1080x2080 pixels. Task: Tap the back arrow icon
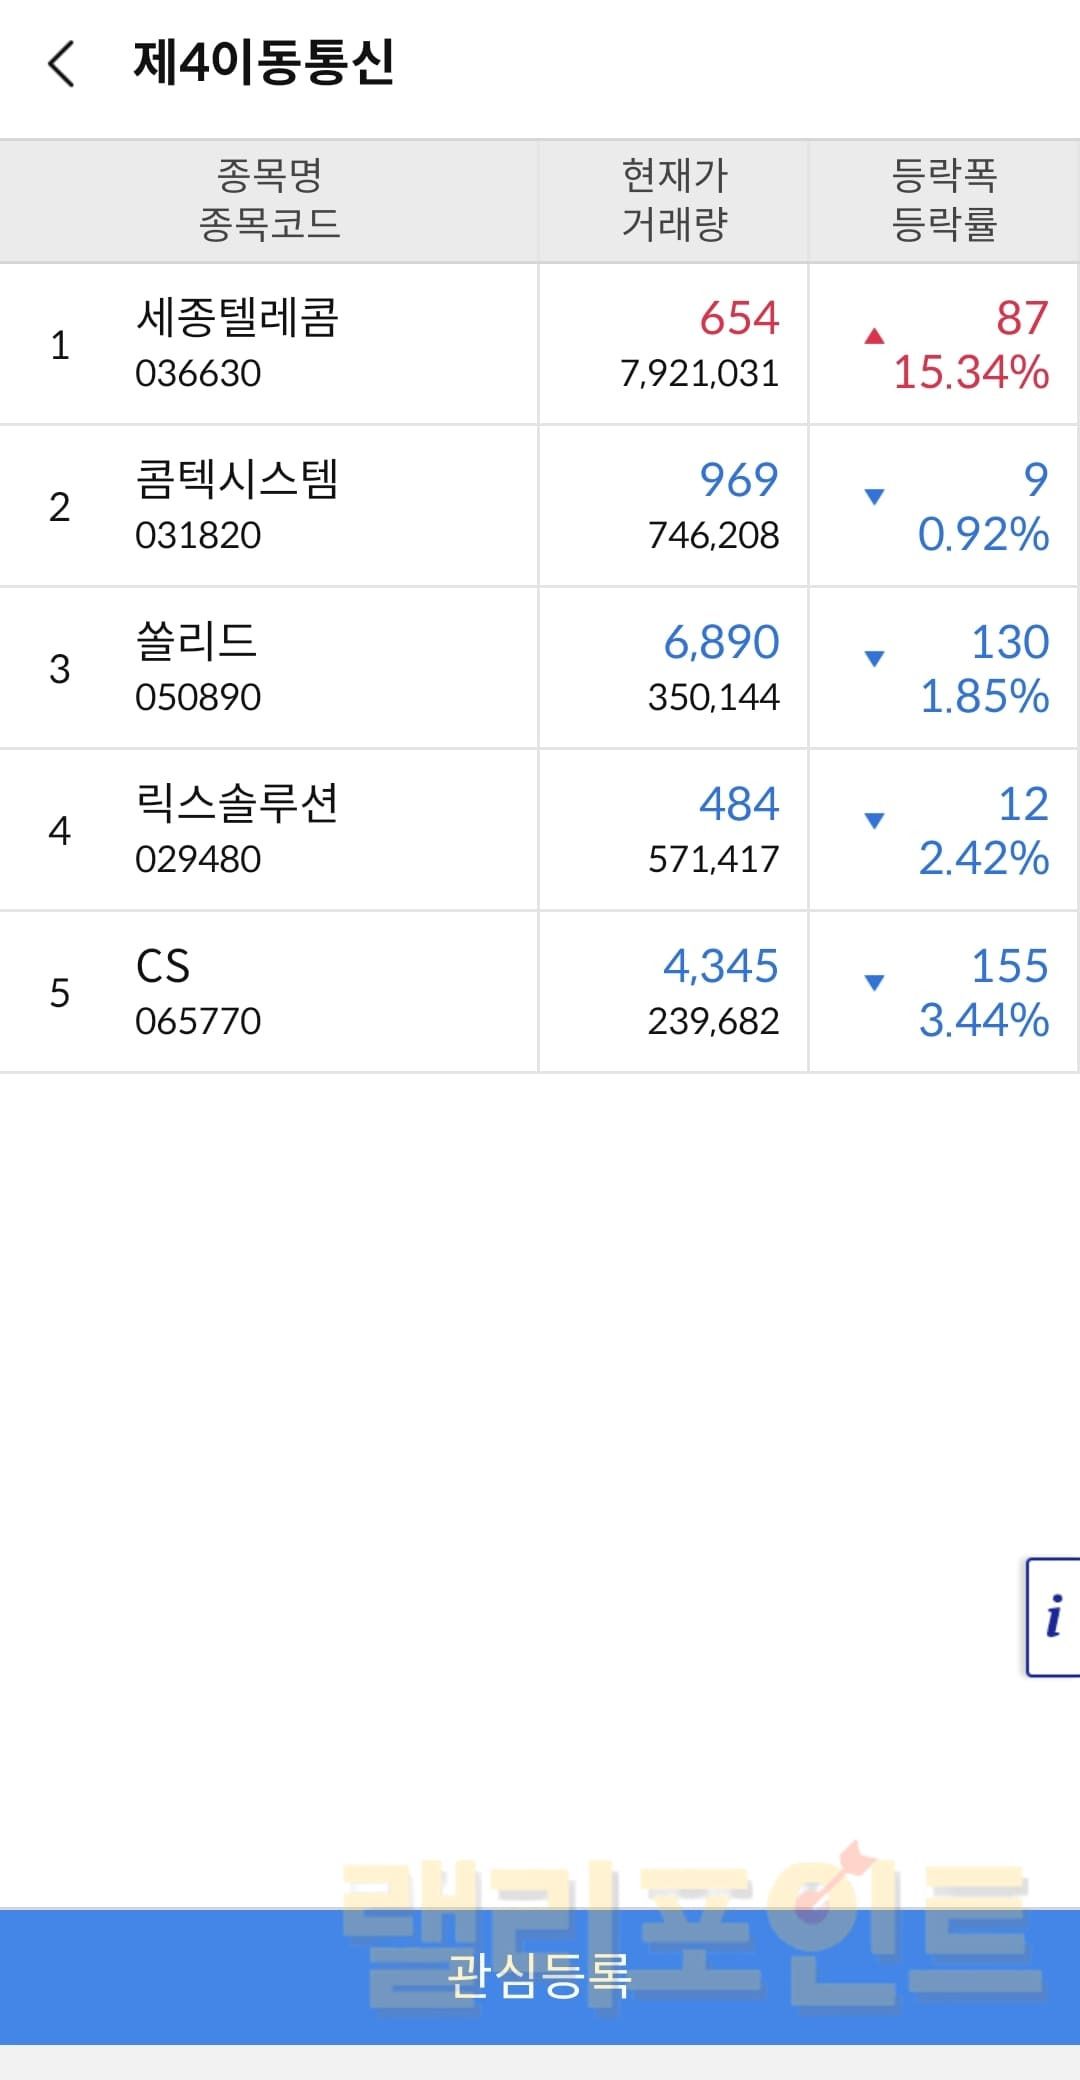[62, 64]
